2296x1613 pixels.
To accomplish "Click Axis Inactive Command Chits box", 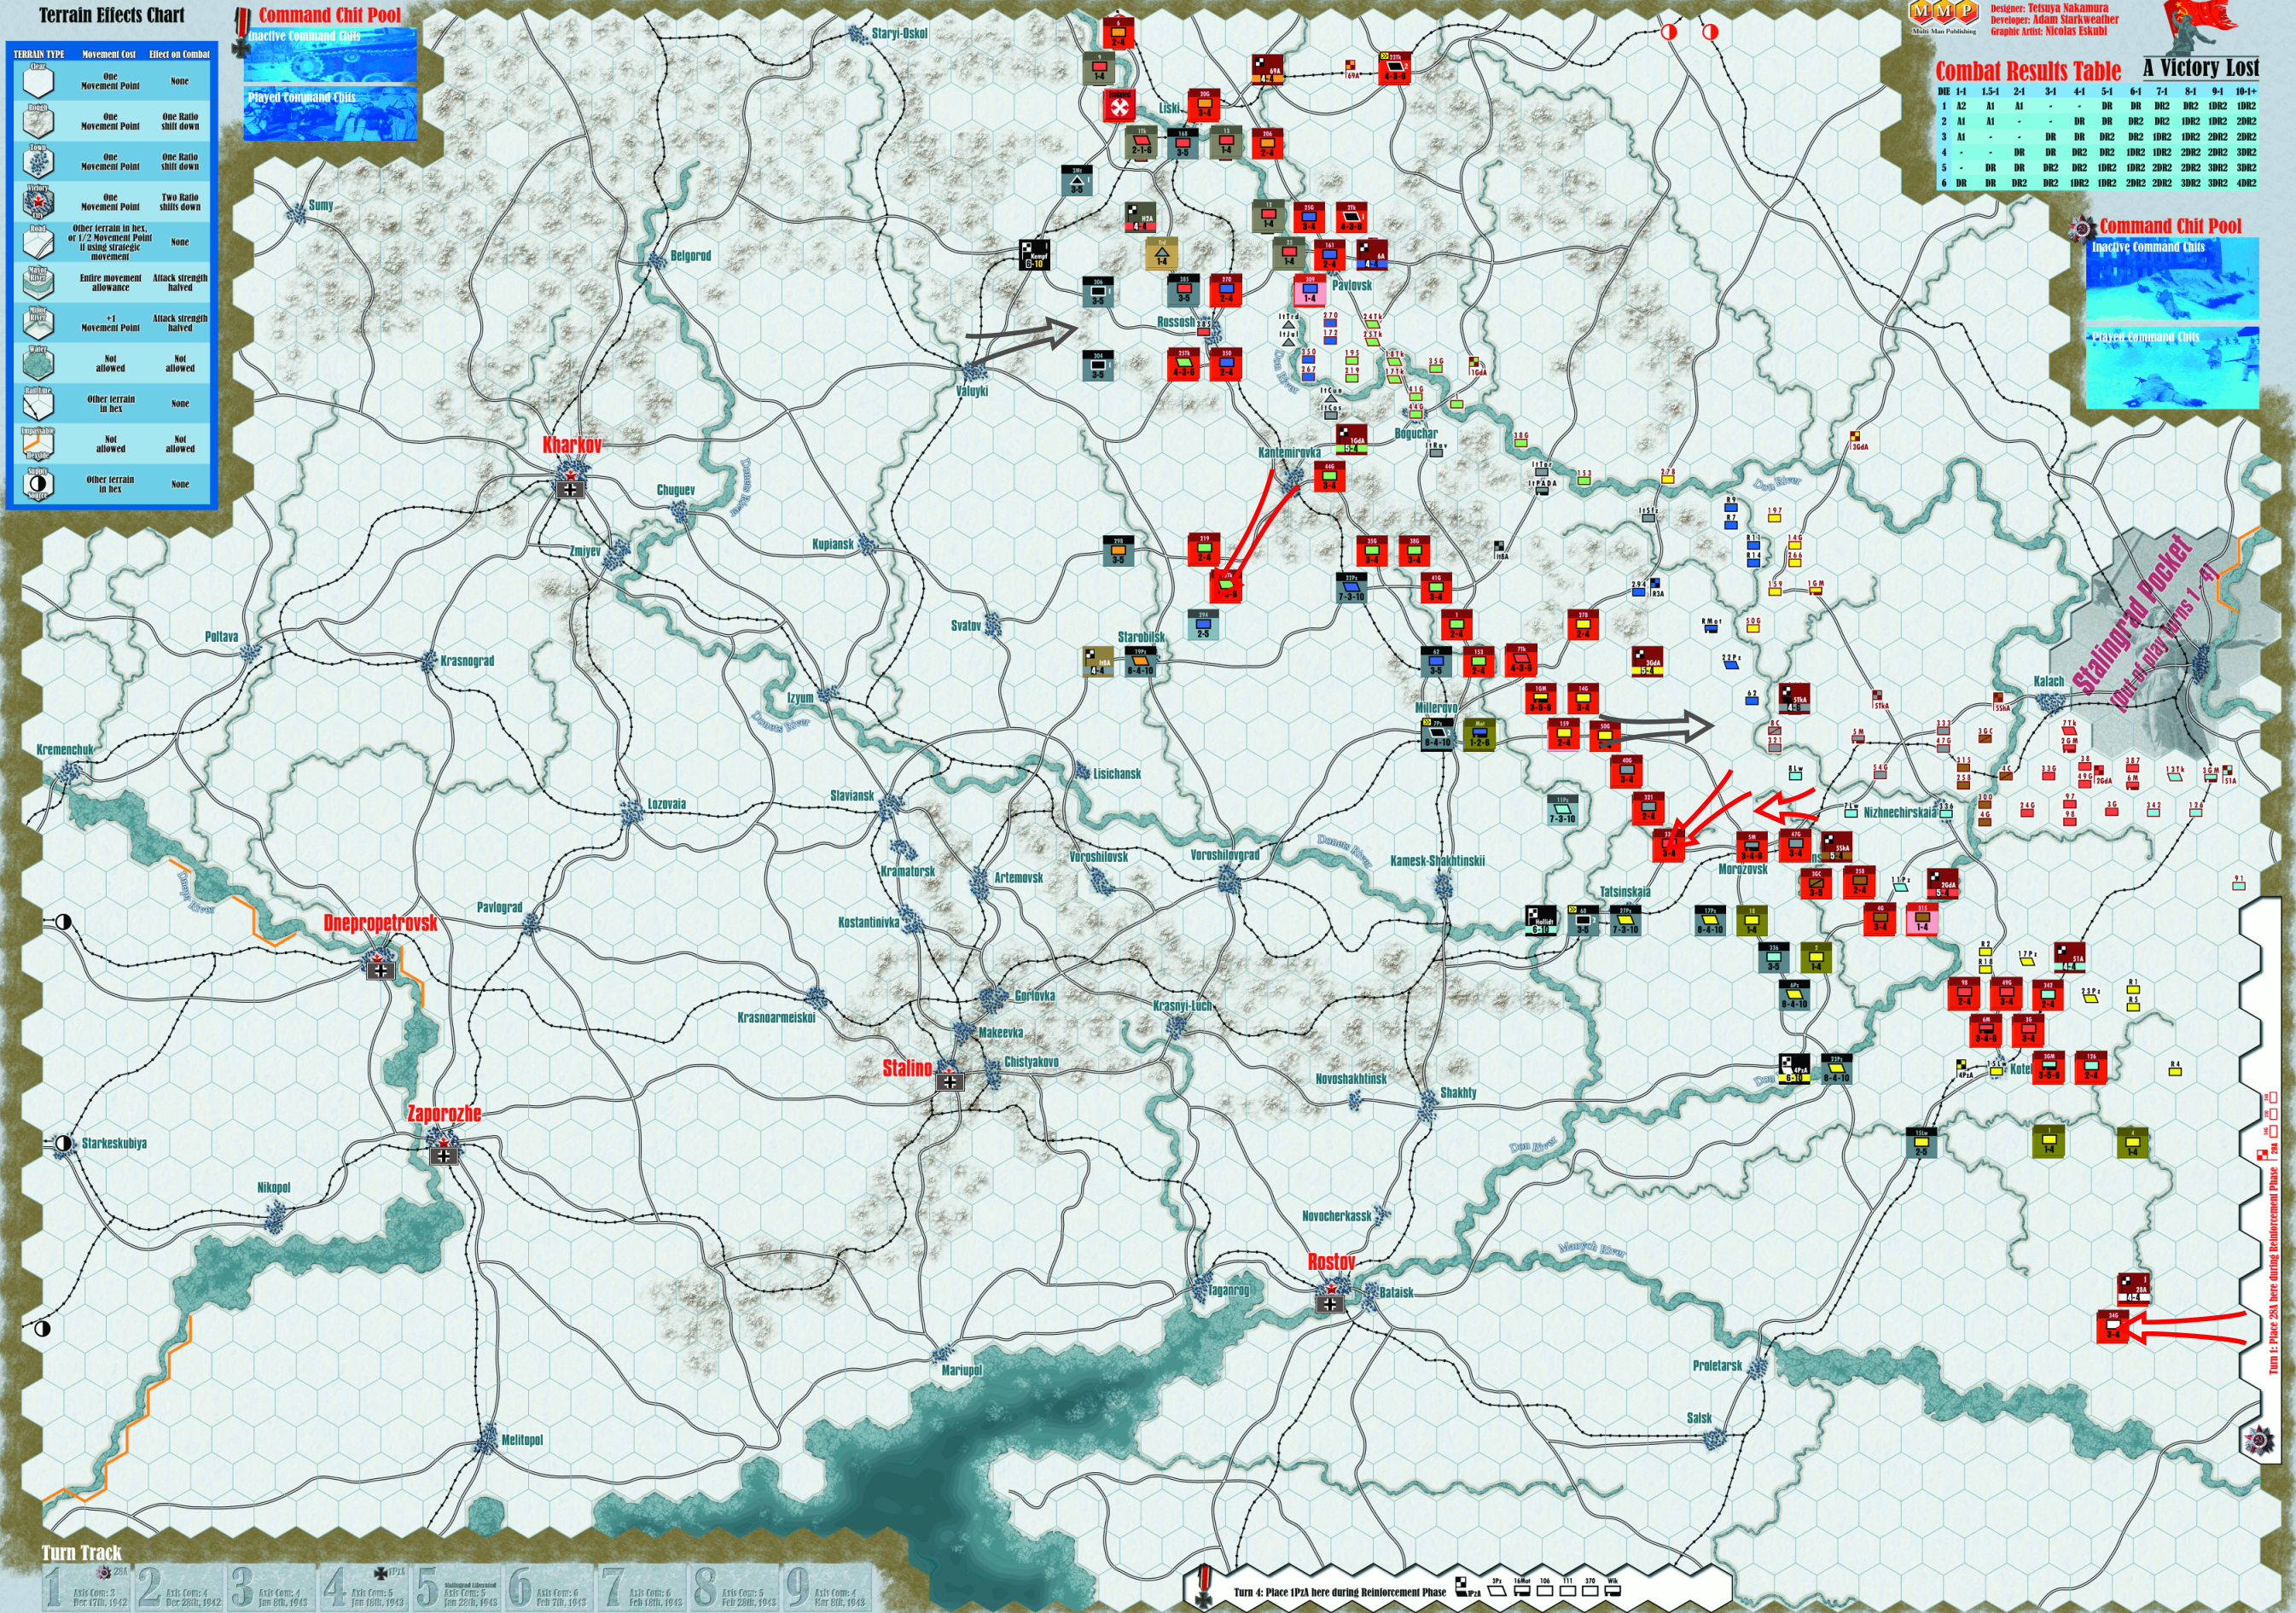I will pyautogui.click(x=331, y=56).
